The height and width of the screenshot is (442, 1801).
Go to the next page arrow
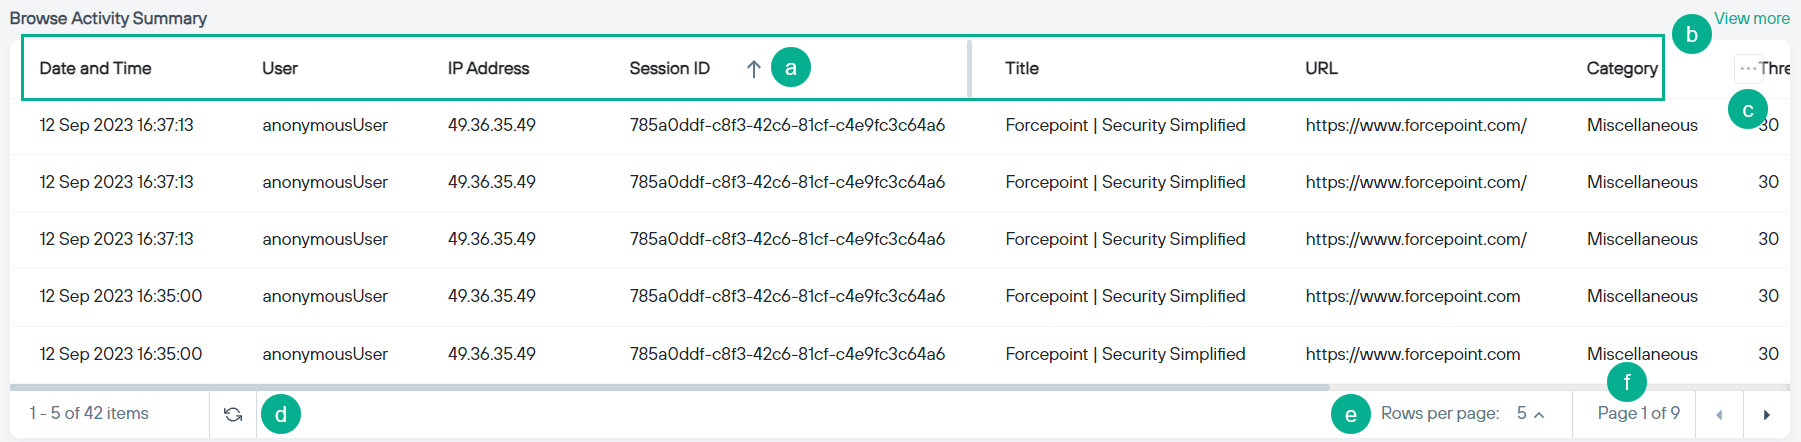click(x=1767, y=414)
